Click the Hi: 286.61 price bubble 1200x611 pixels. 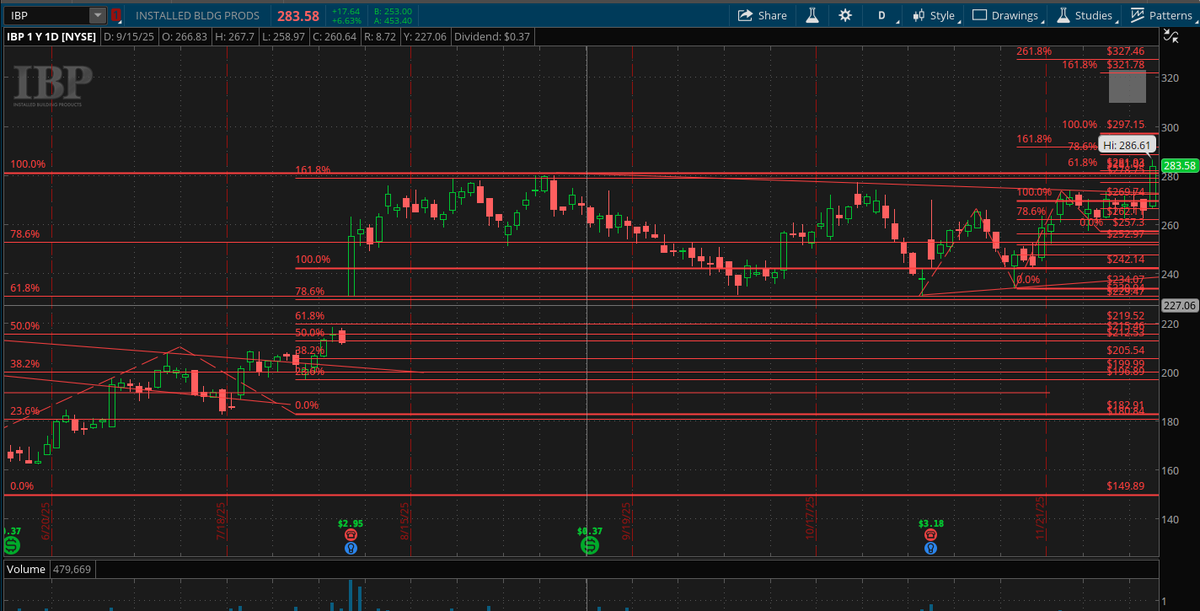(x=1128, y=145)
